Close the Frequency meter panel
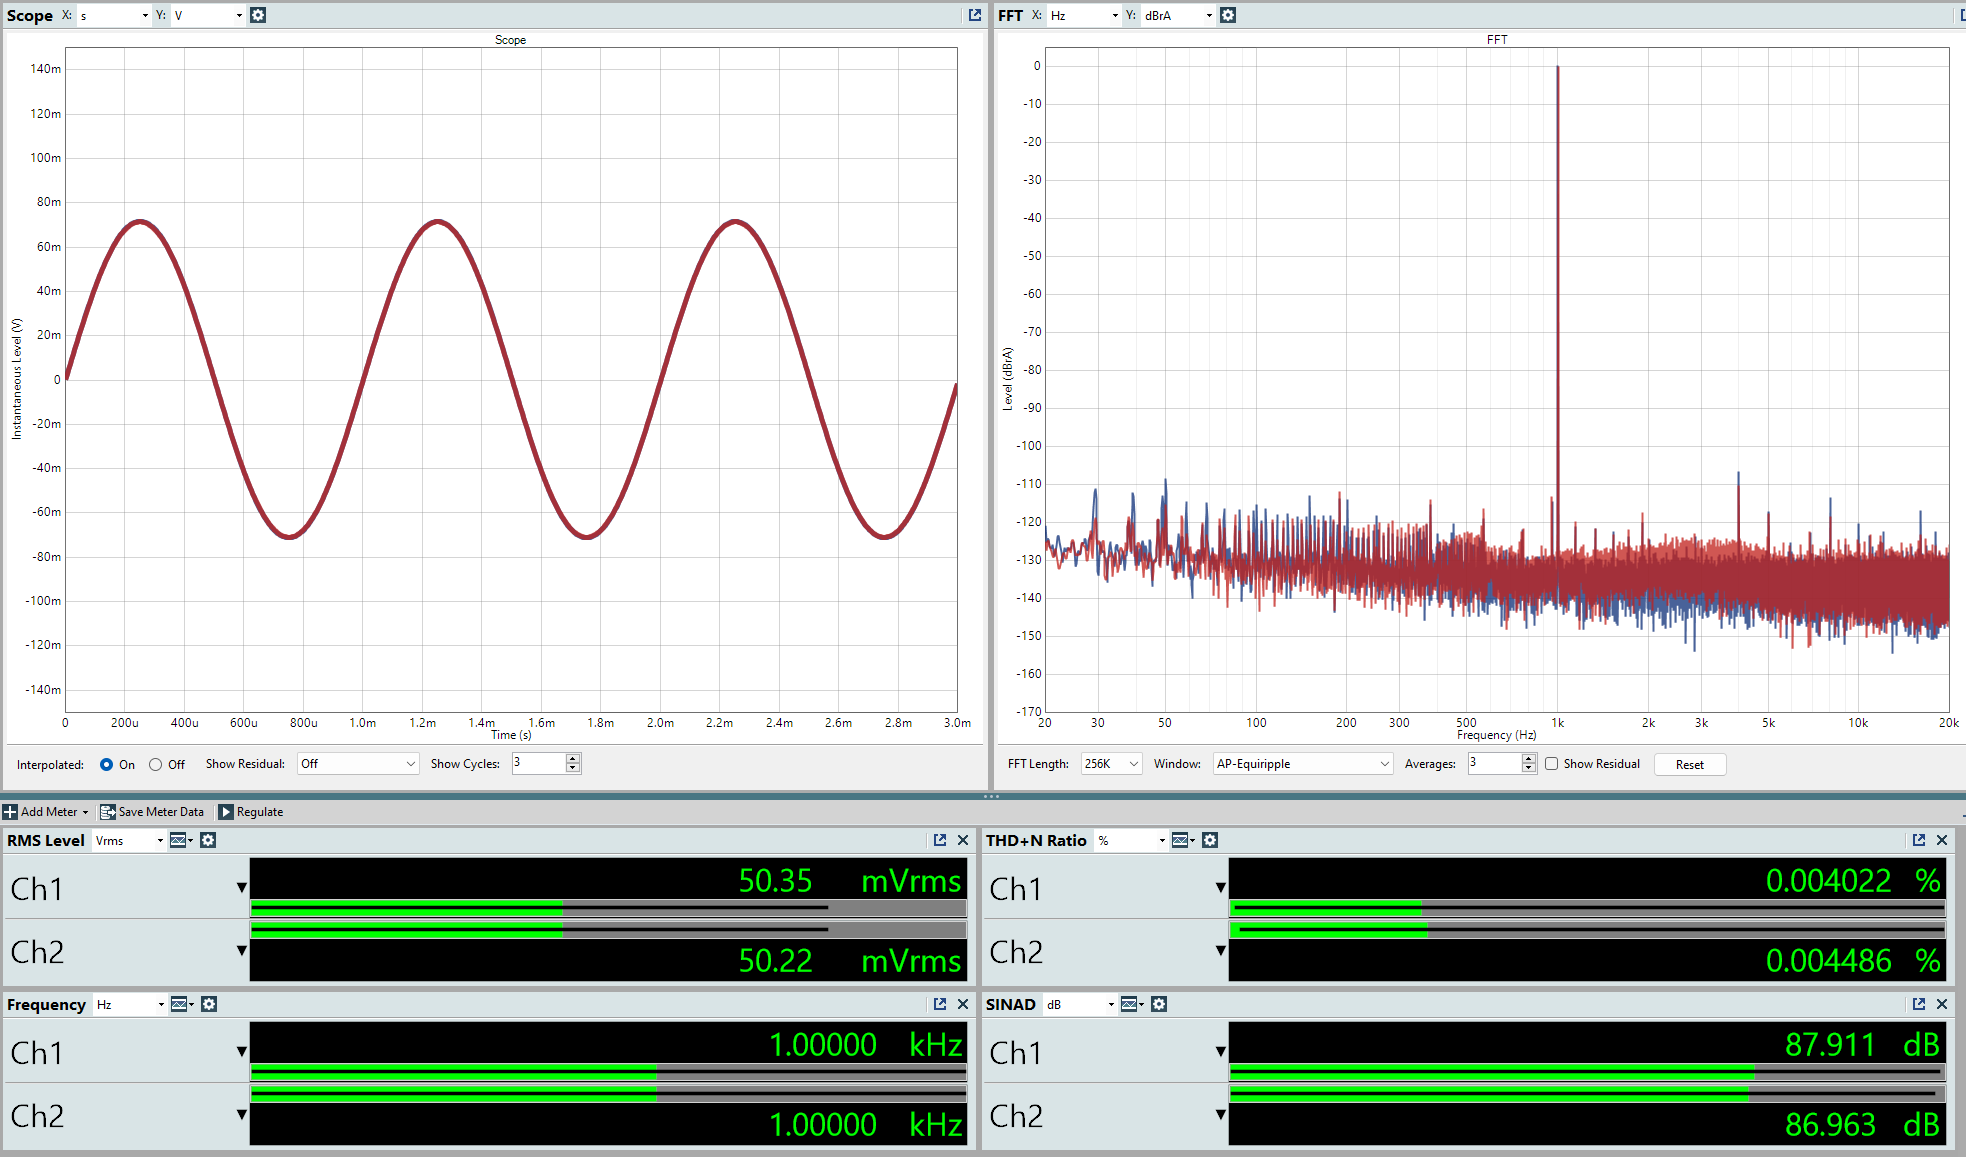1966x1157 pixels. pyautogui.click(x=963, y=1004)
